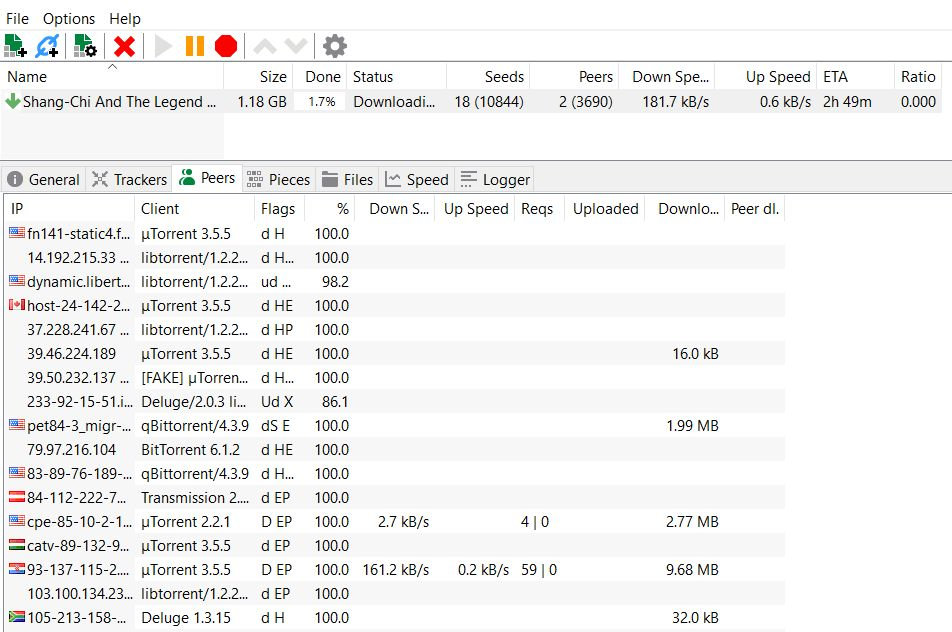The width and height of the screenshot is (952, 632).
Task: Sort torrents by Done column header
Action: pyautogui.click(x=322, y=77)
